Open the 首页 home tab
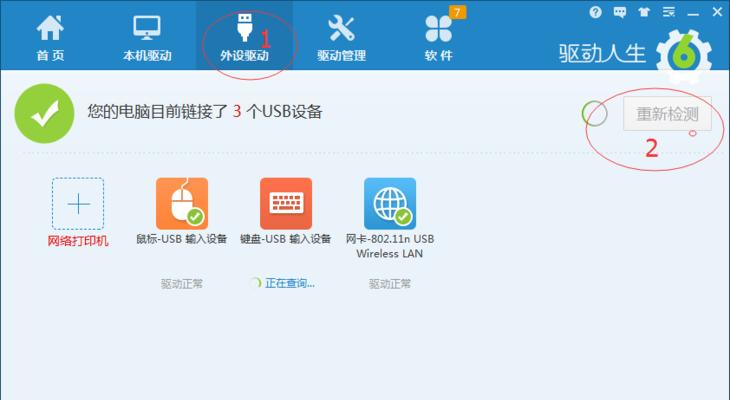The height and width of the screenshot is (400, 730). pyautogui.click(x=50, y=38)
